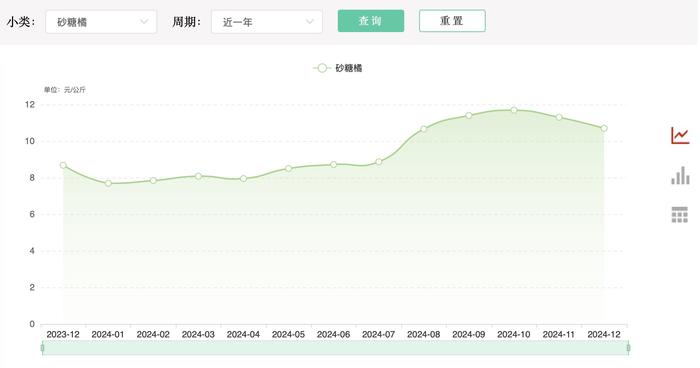Click the 2024-05 data point
Viewport: 700px width, 368px height.
pyautogui.click(x=288, y=168)
